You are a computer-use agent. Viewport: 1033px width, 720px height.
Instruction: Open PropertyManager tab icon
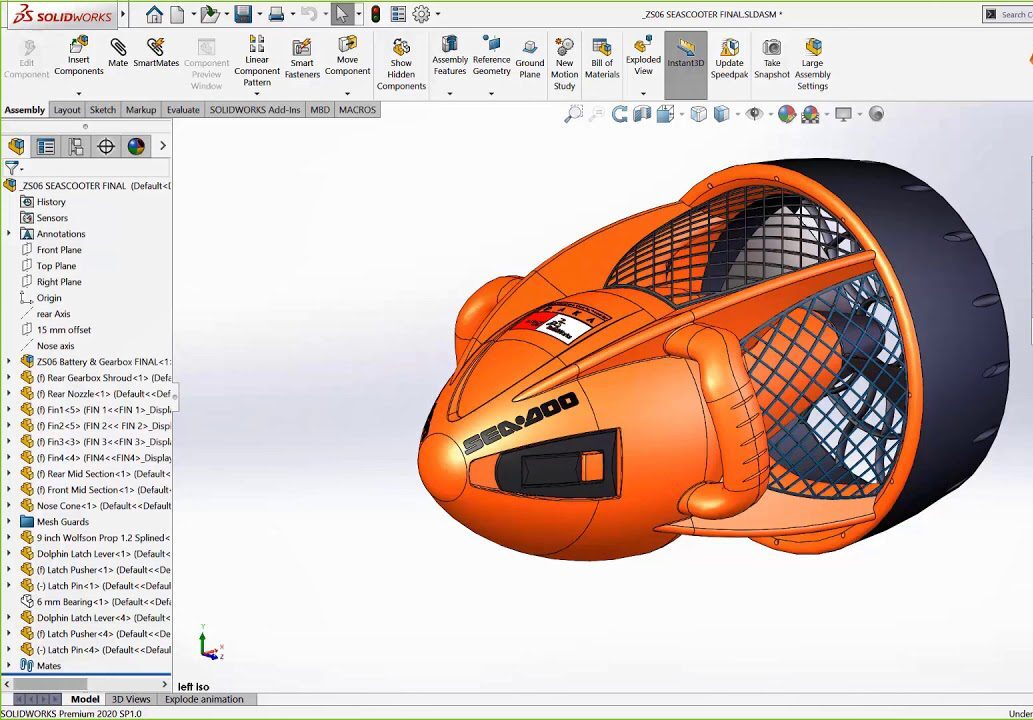[46, 146]
